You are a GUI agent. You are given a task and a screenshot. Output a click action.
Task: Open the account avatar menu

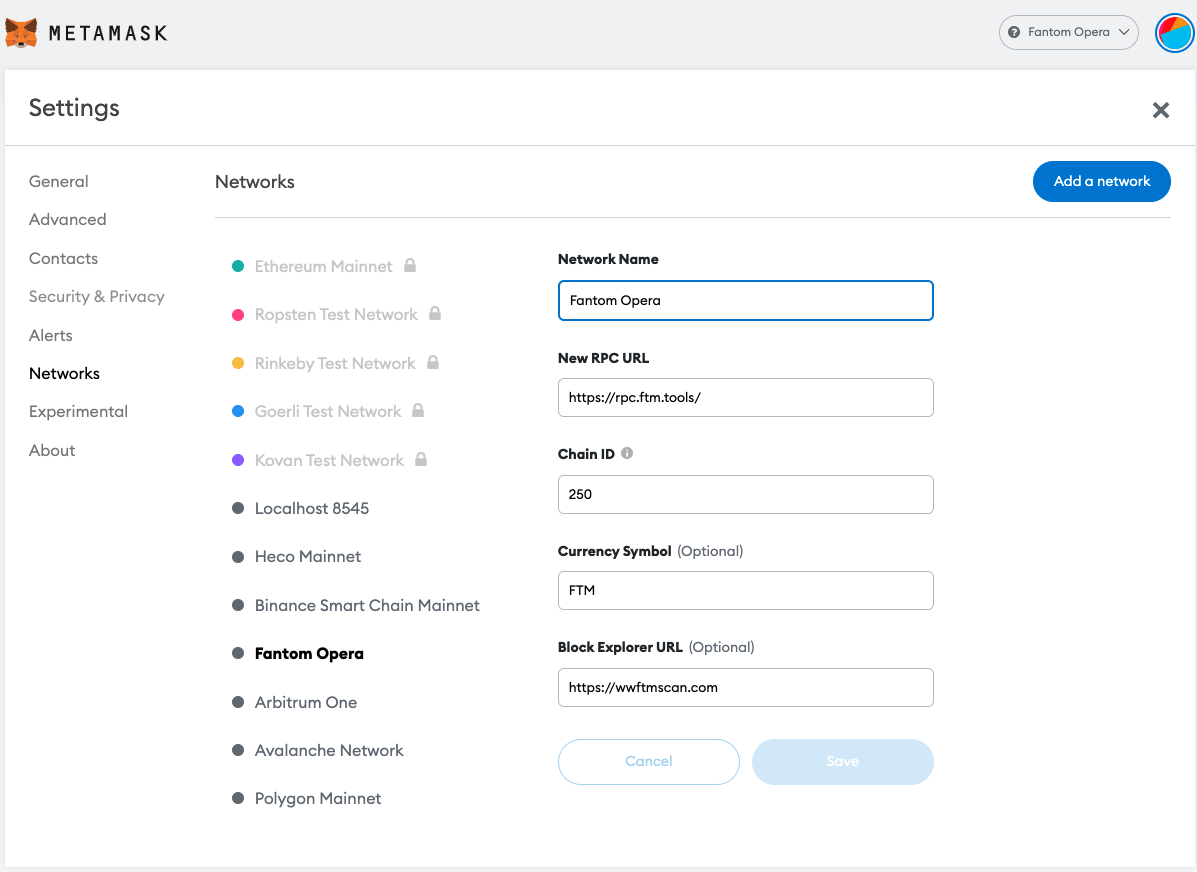coord(1174,33)
